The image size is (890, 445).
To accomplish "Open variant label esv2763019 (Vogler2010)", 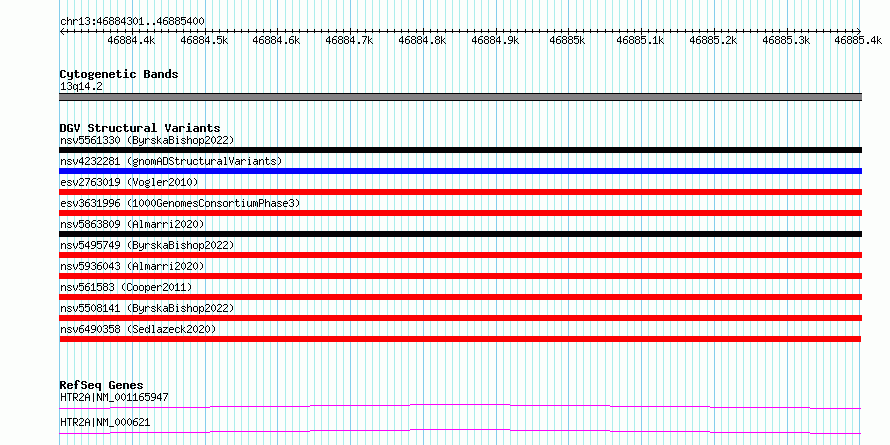I will (x=129, y=182).
